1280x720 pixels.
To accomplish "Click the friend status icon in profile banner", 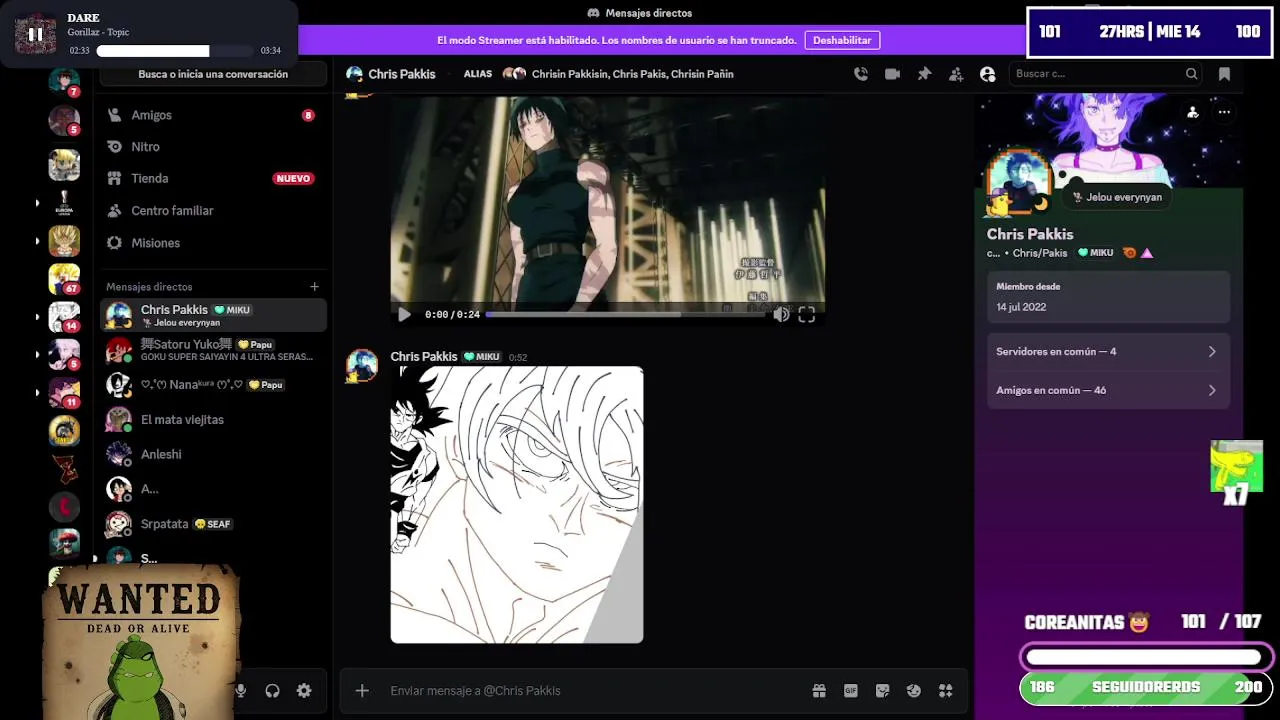I will pos(1192,112).
